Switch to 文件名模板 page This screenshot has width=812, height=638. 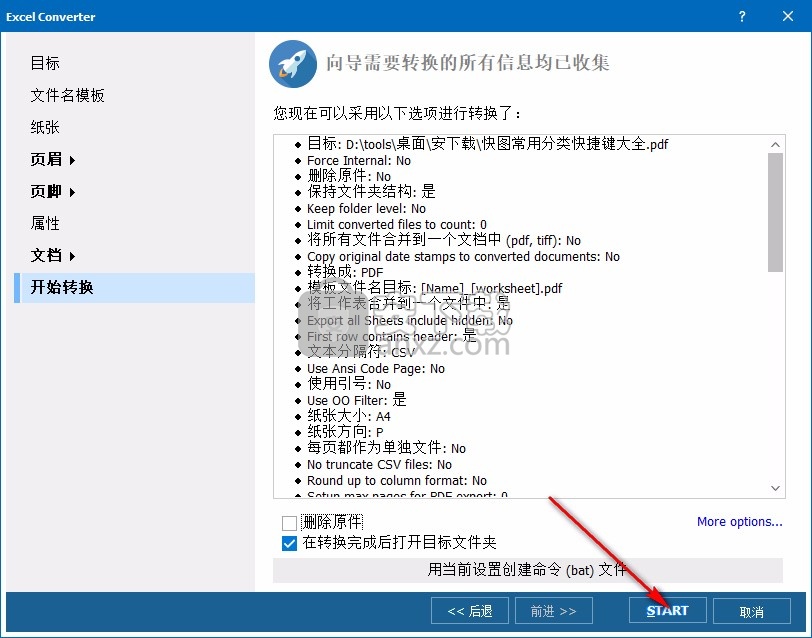[x=67, y=95]
